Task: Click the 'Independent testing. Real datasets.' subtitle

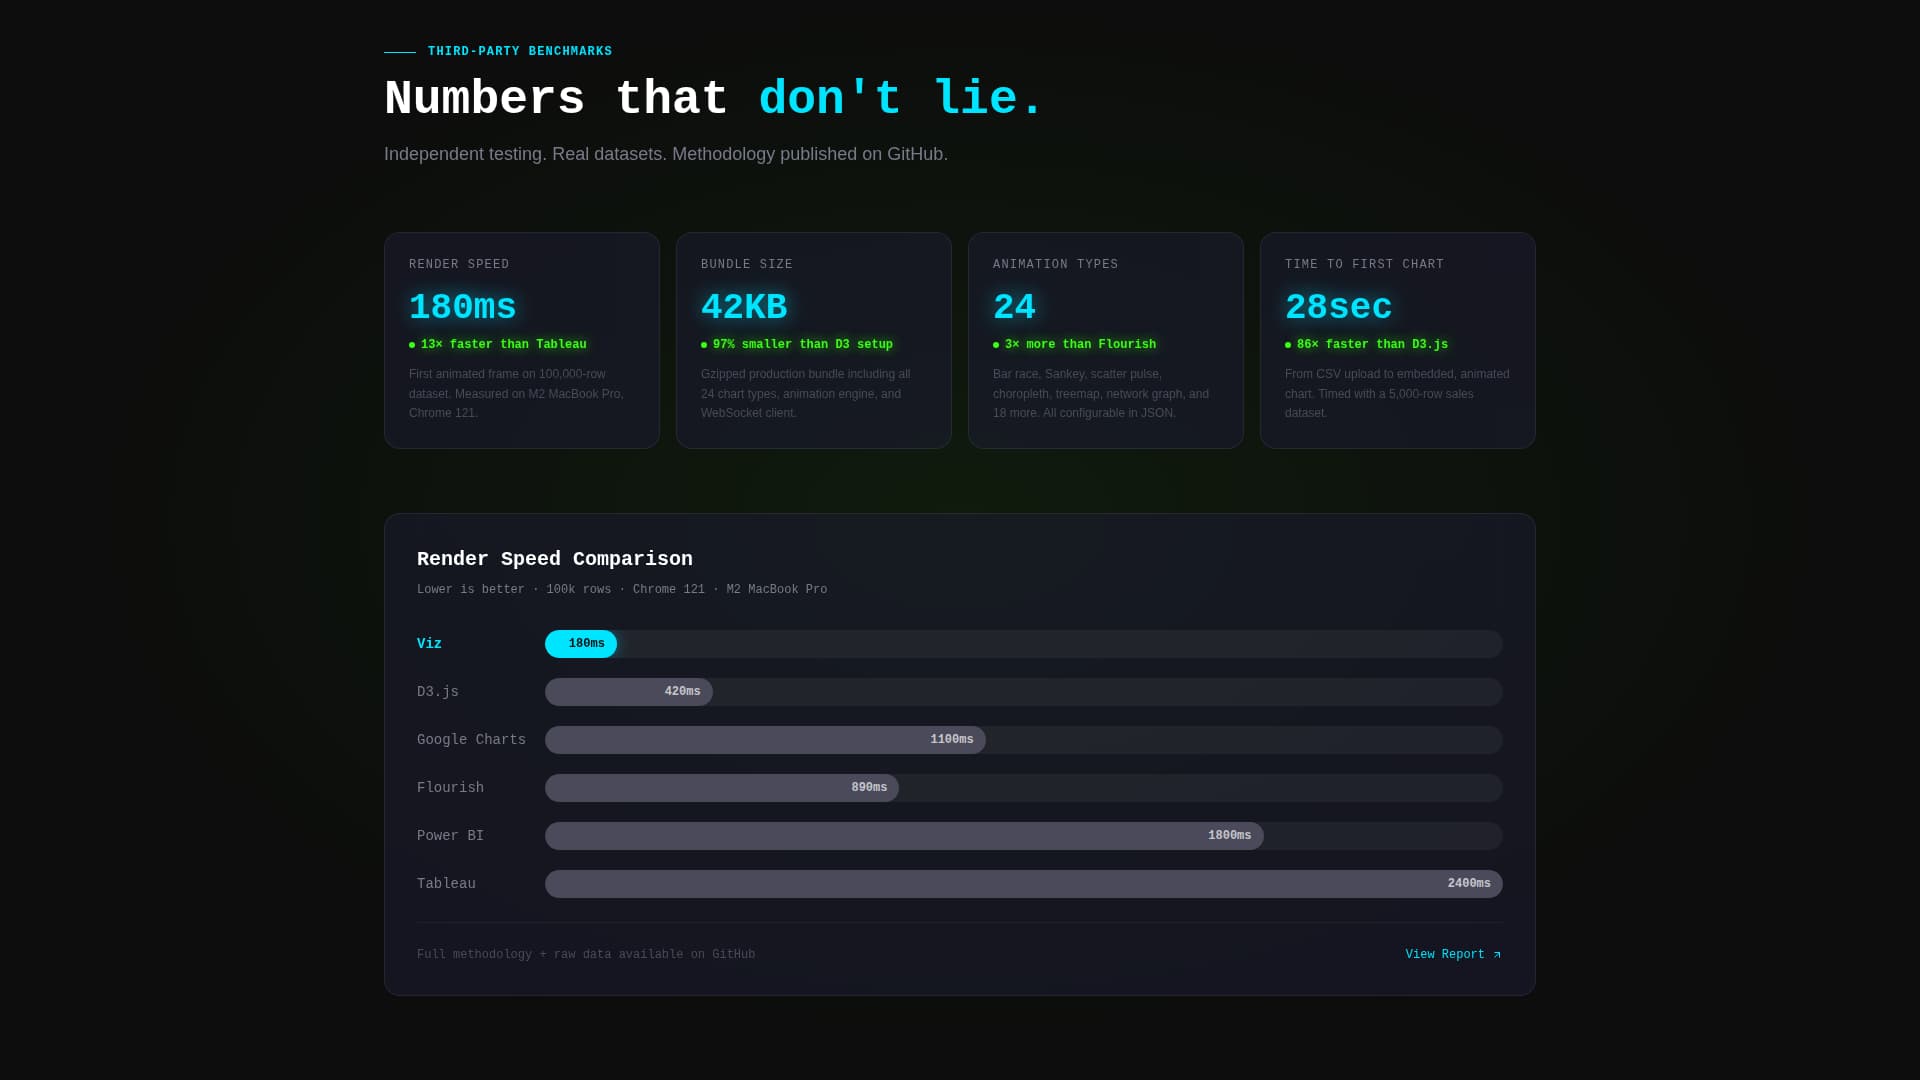Action: click(666, 154)
